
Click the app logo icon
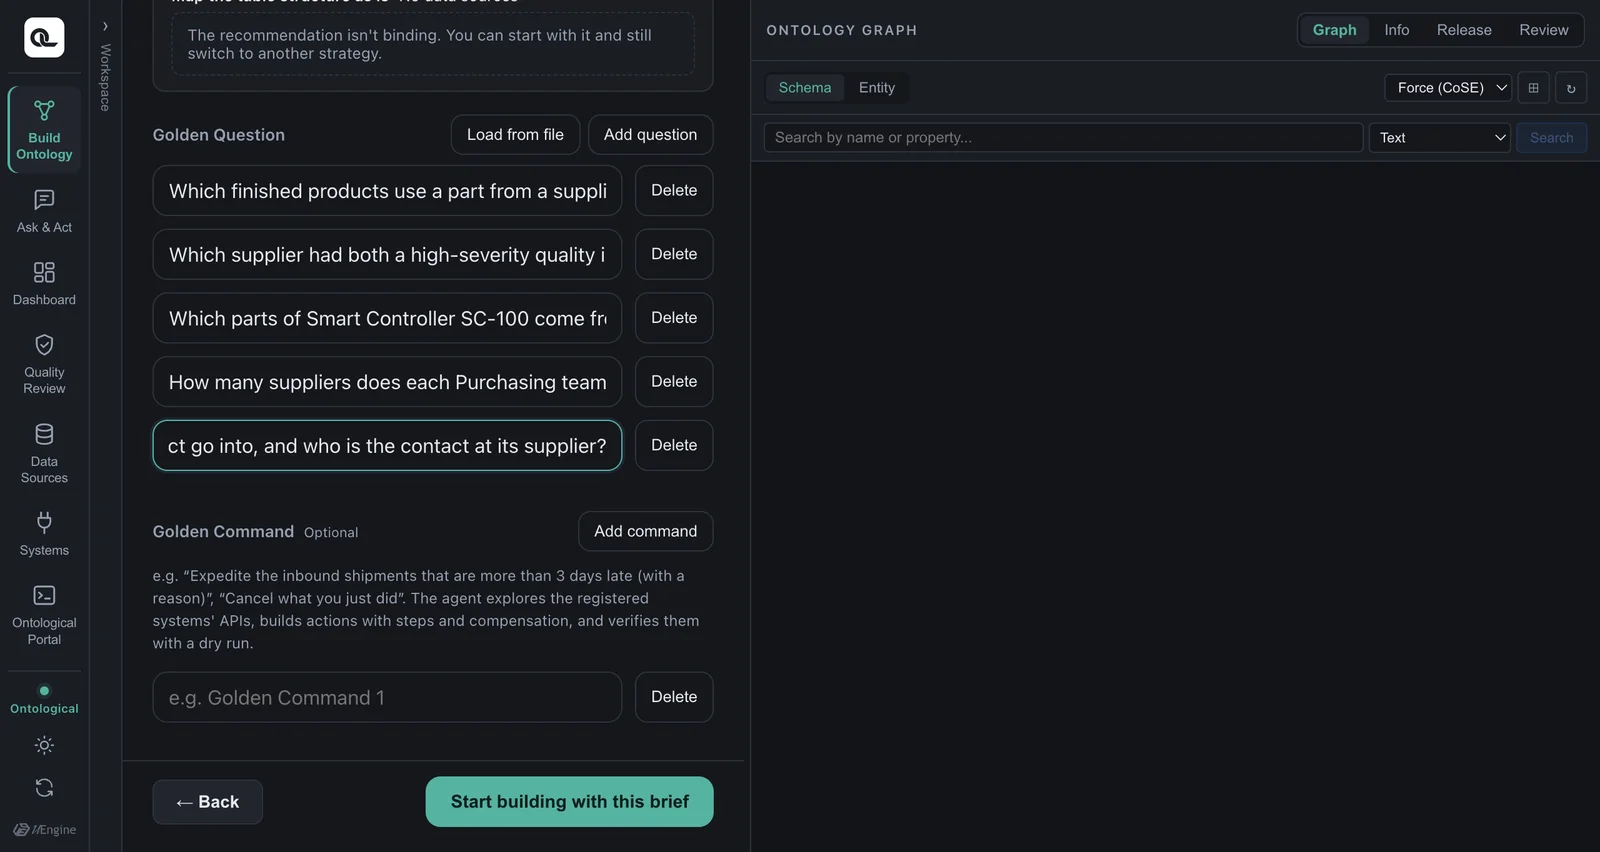coord(44,38)
